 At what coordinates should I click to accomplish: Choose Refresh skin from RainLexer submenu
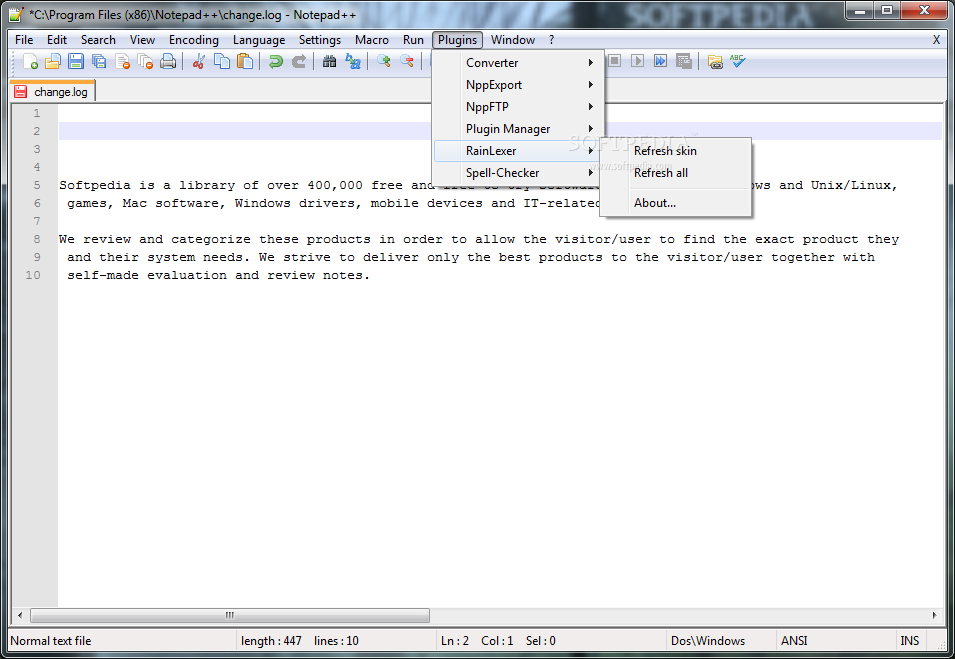675,151
